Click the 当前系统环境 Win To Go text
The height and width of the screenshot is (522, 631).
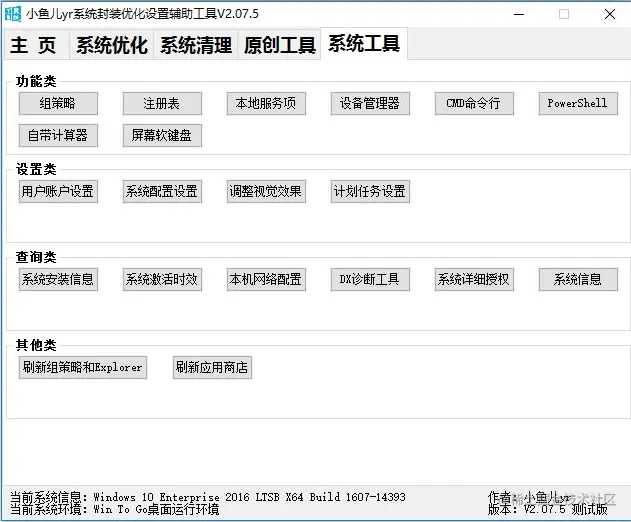coord(114,510)
